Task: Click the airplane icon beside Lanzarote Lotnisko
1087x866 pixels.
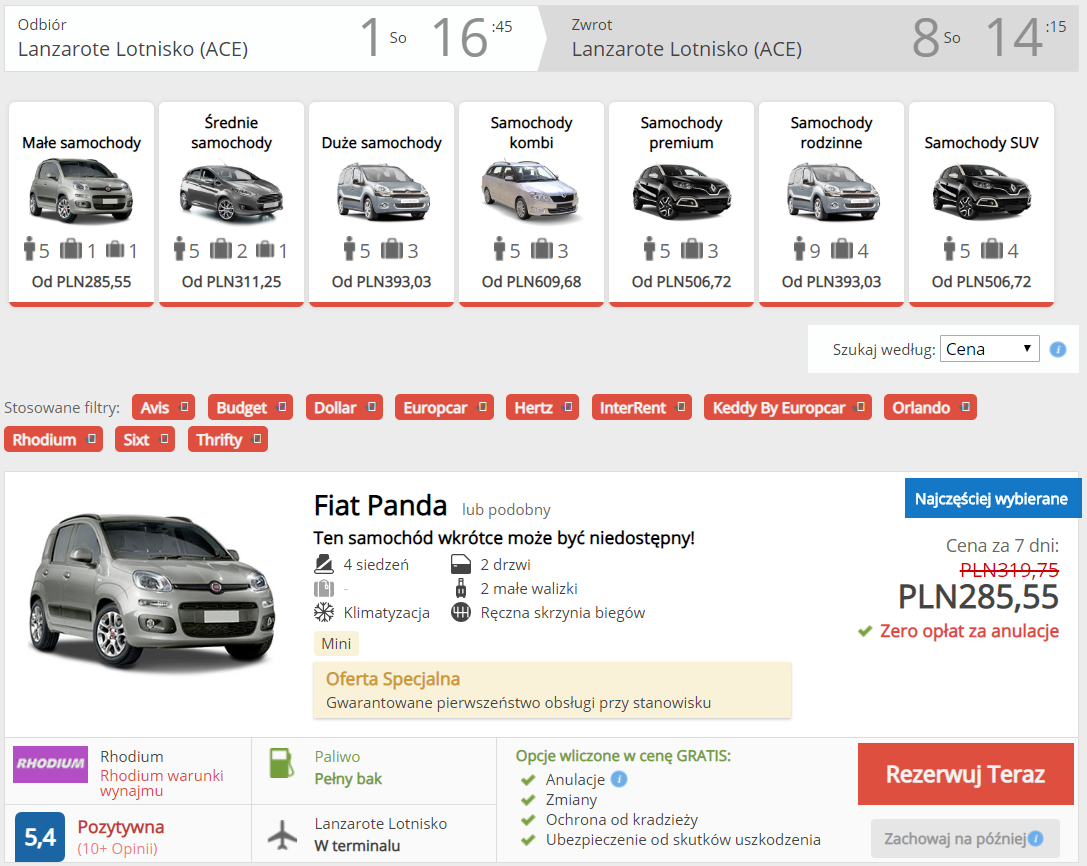Action: tap(282, 834)
